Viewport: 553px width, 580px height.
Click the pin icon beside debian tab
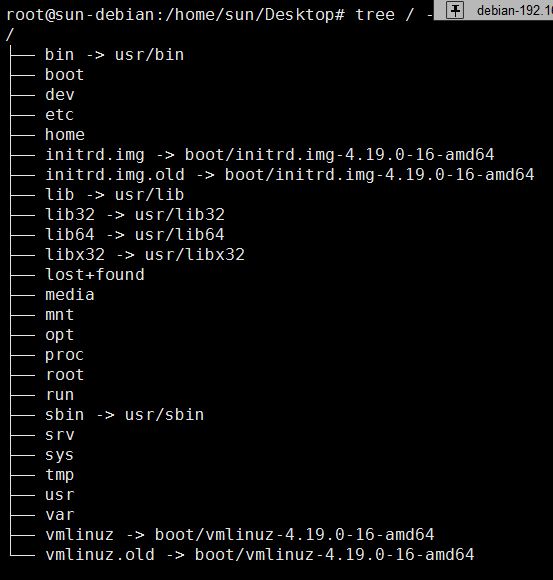pyautogui.click(x=455, y=10)
